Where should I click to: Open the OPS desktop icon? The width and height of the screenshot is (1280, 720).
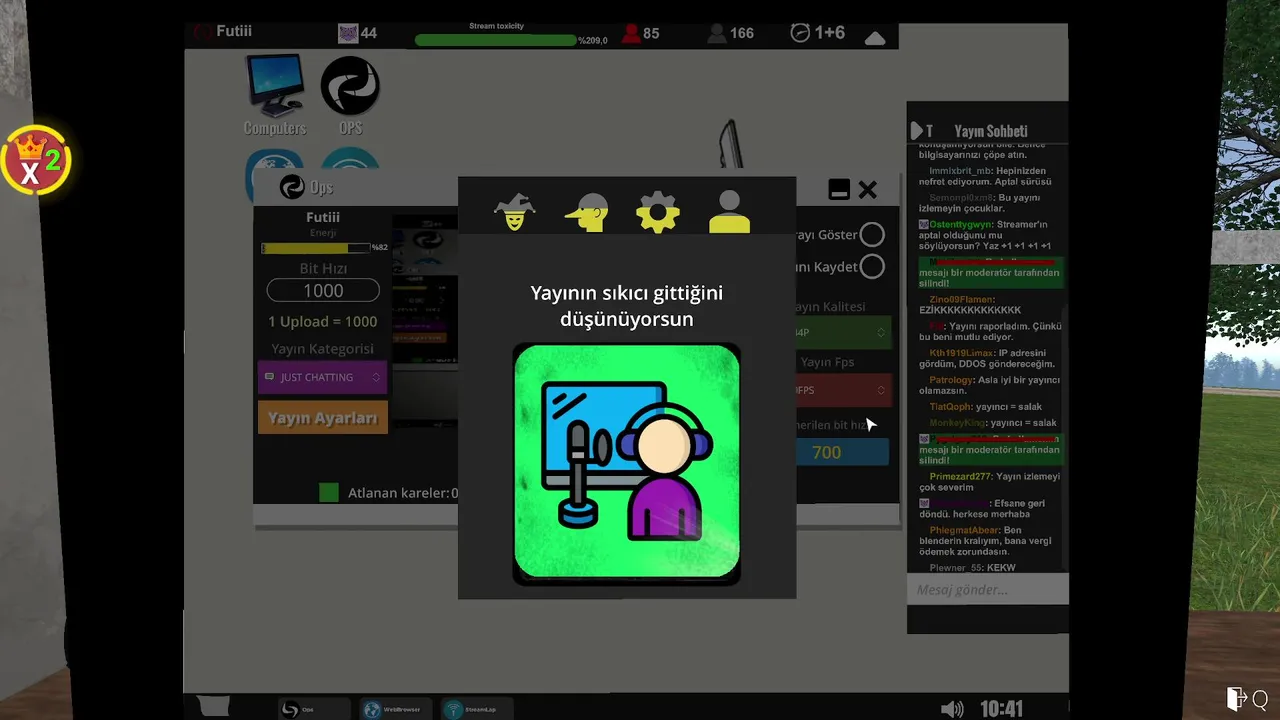click(350, 95)
